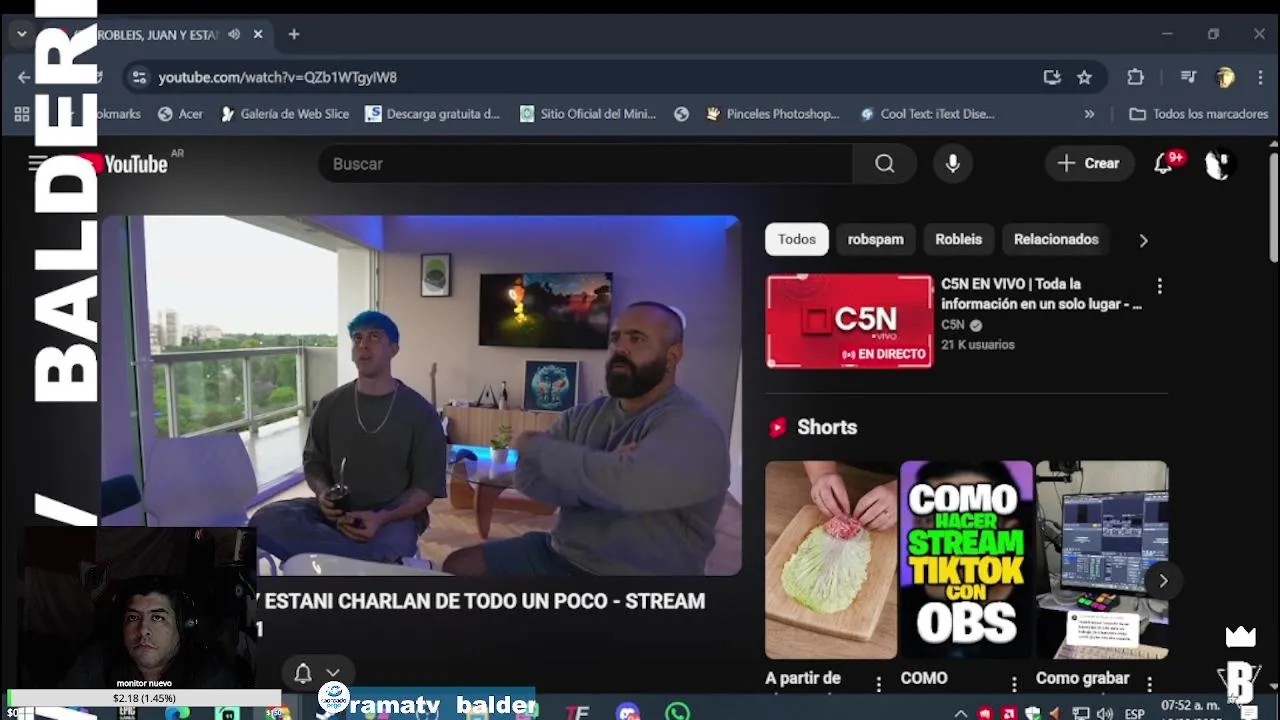
Task: Open the 'Como grabar' desk setup short thumbnail
Action: tap(1102, 560)
